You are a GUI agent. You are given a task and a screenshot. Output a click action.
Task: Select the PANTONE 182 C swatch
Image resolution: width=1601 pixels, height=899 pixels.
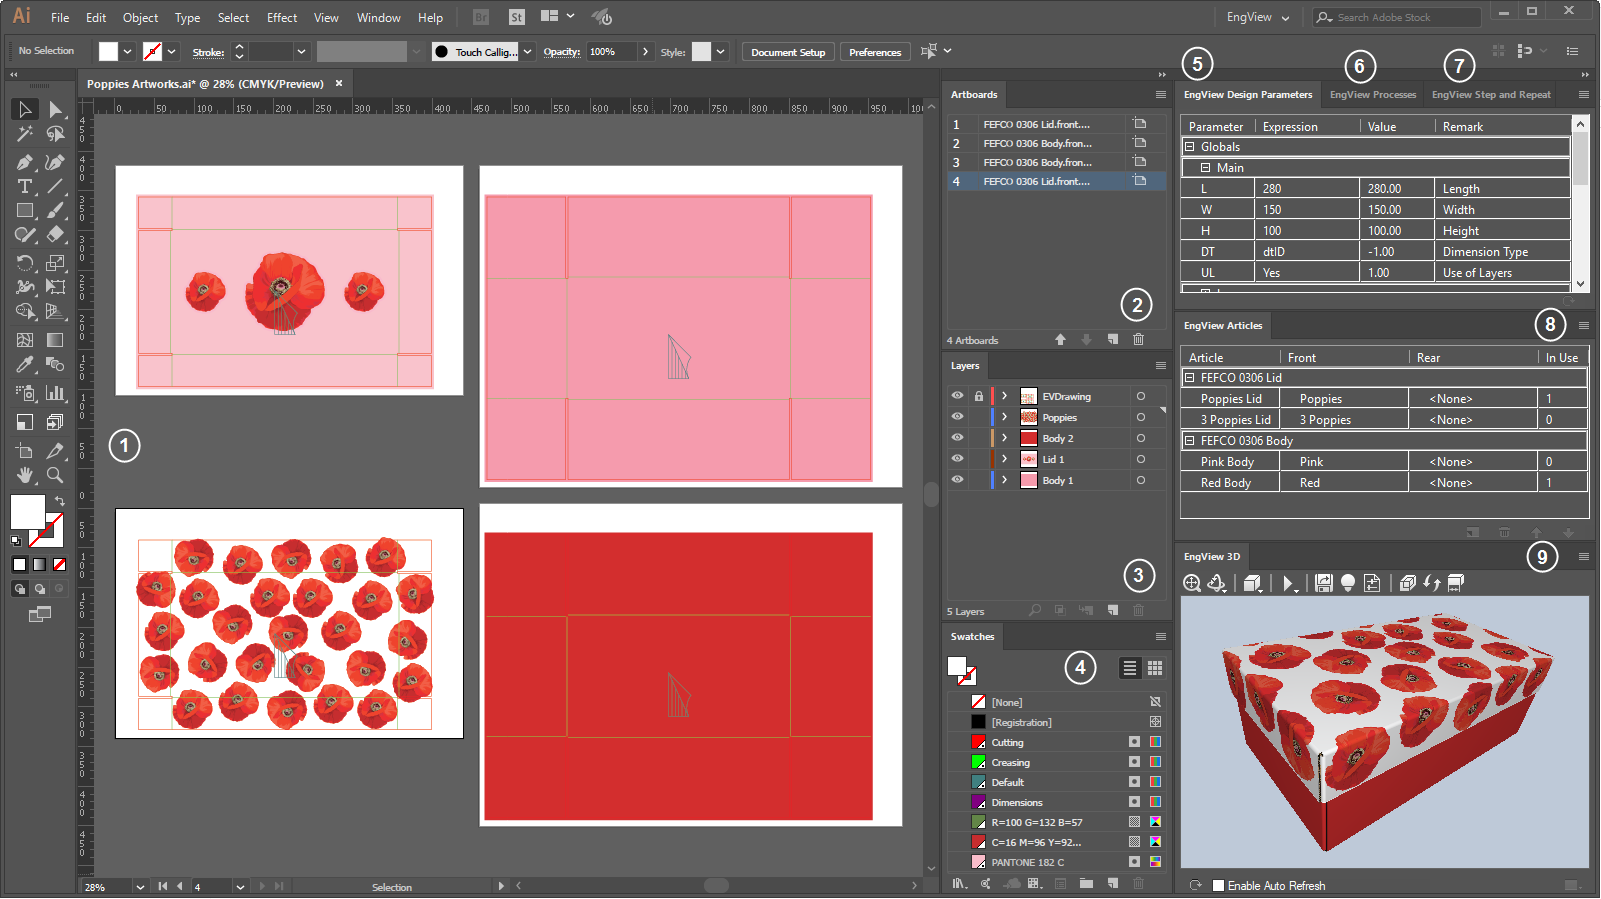point(1027,862)
